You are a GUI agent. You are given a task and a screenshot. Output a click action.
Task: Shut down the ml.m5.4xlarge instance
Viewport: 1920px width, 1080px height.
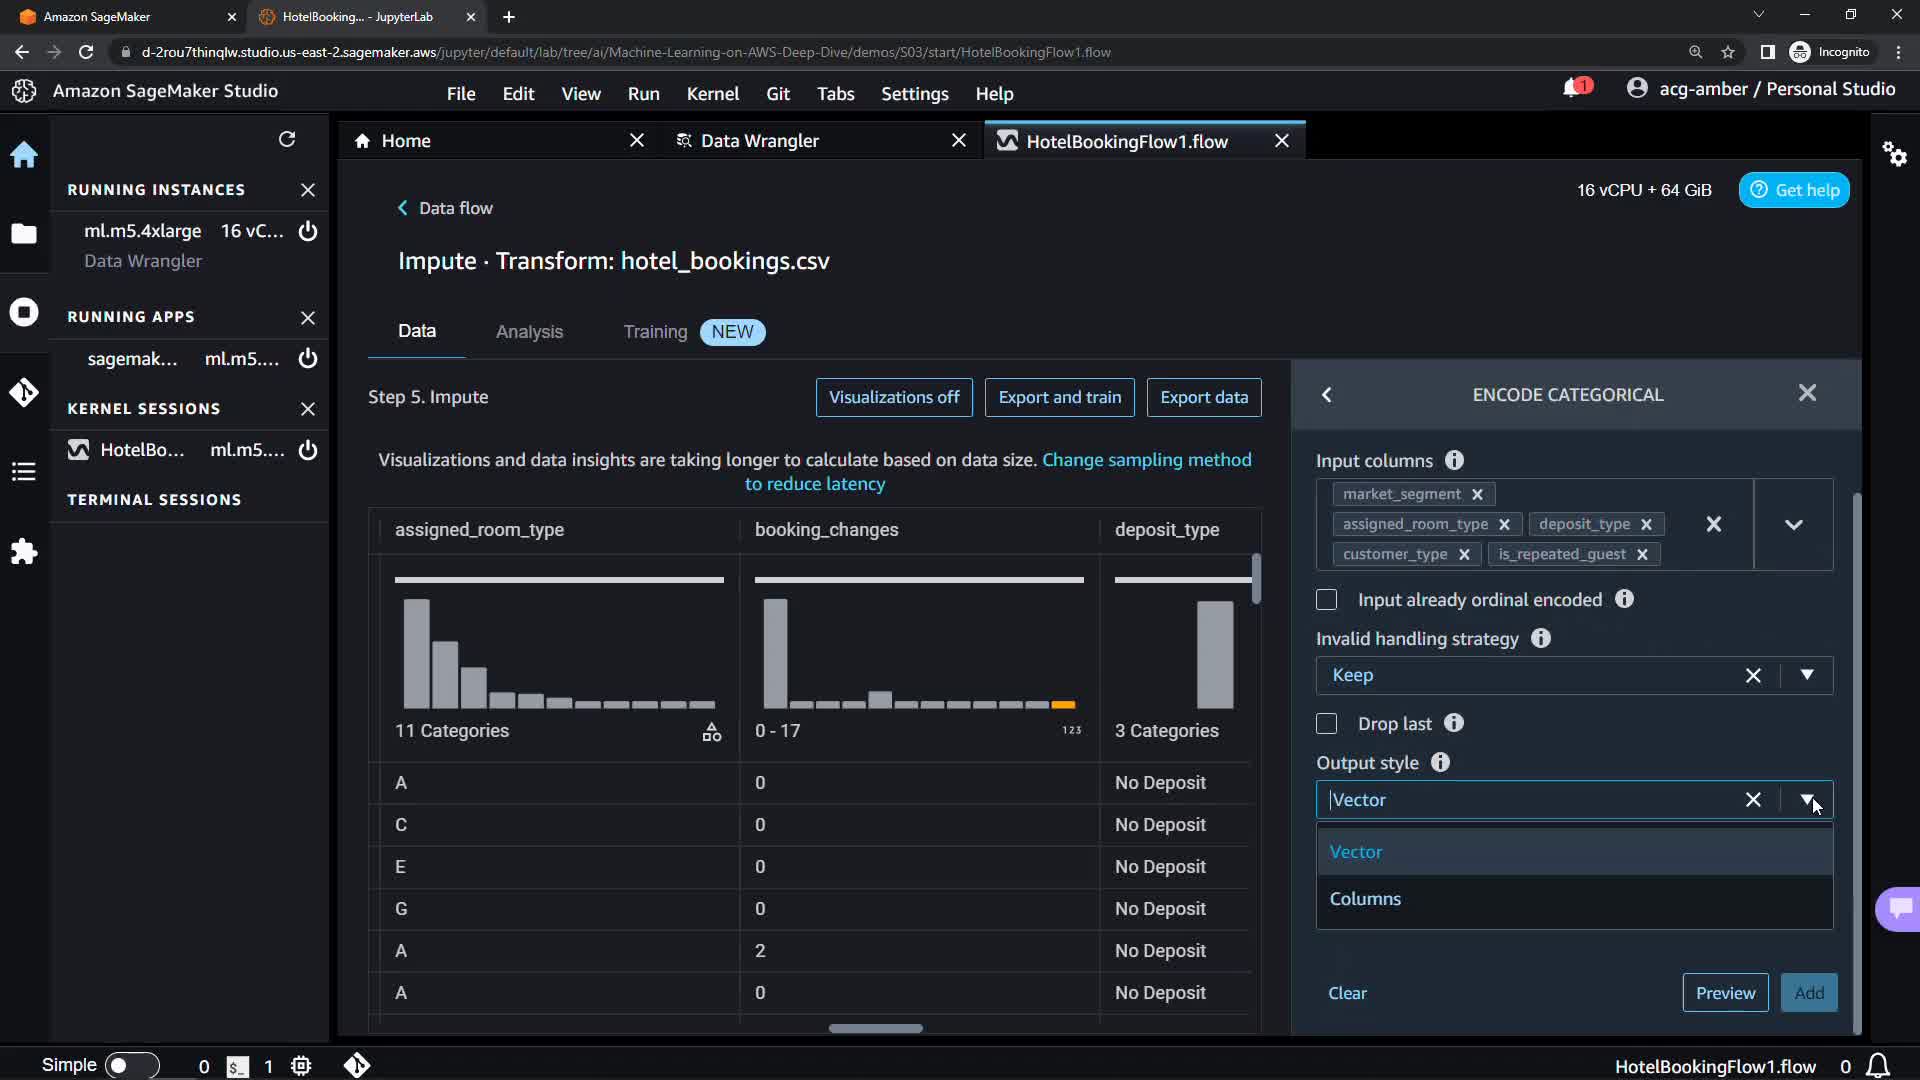(x=308, y=231)
